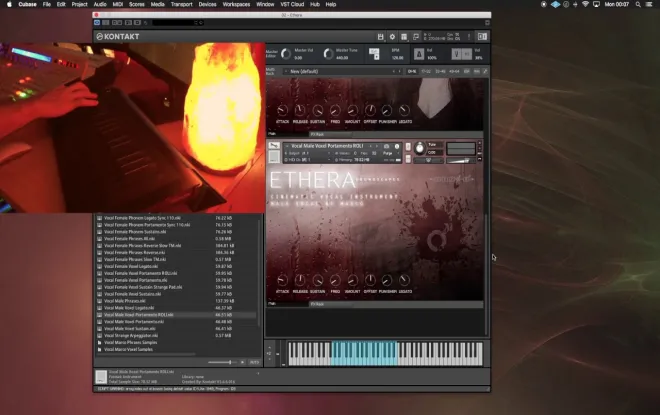This screenshot has width=660, height=415.
Task: Open instrument edit wrench on Vocal Male Vowel Portamento
Action: (x=274, y=146)
